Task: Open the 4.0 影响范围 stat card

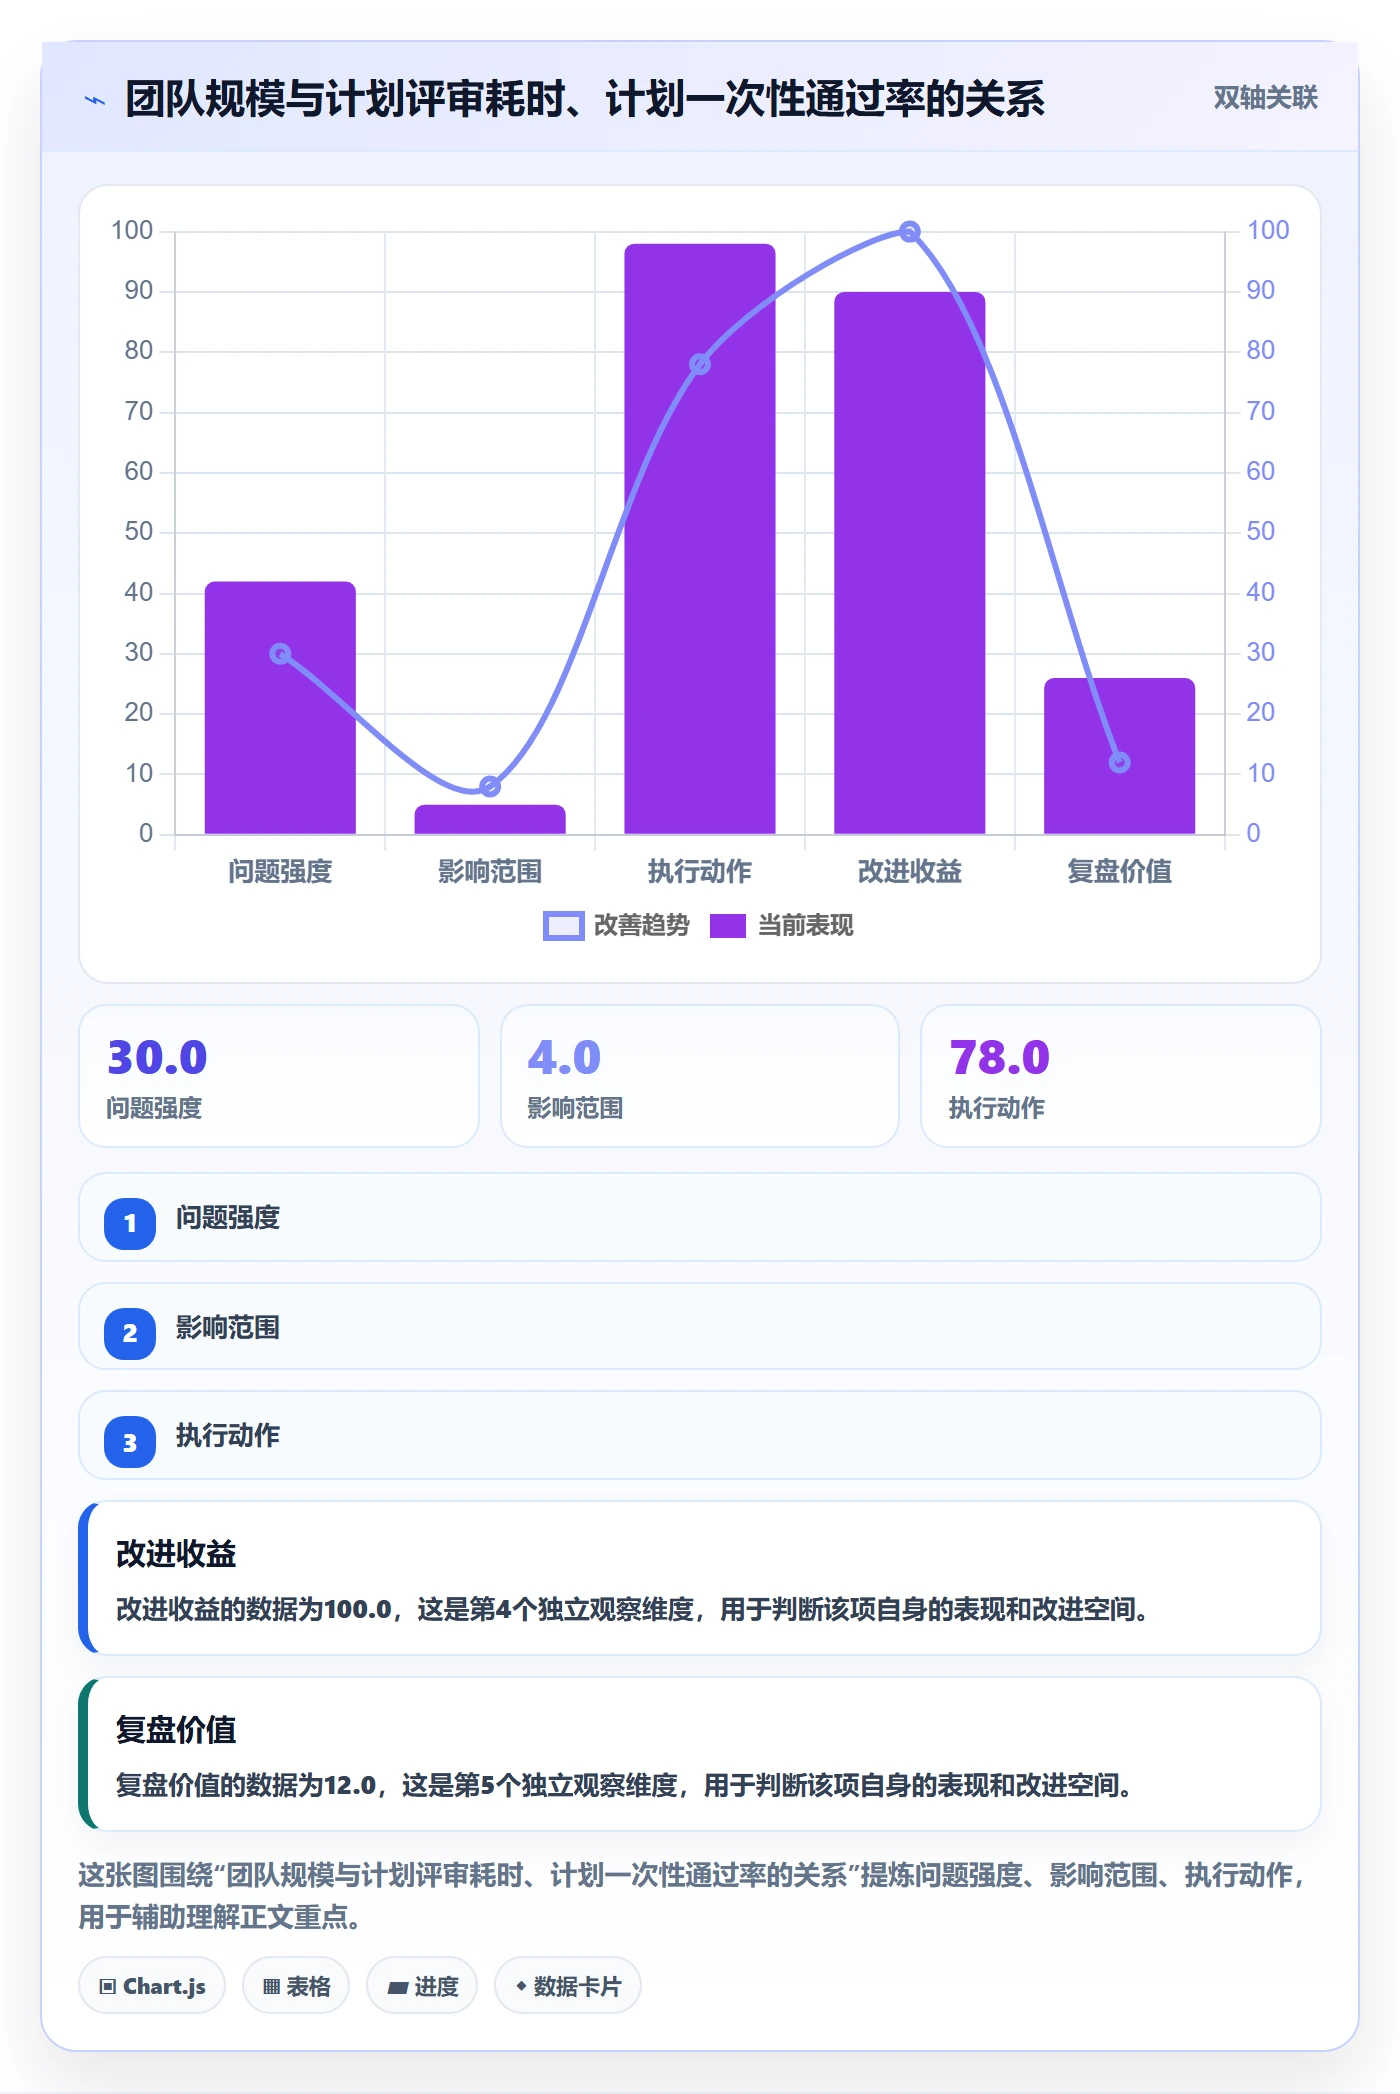Action: (x=700, y=1076)
